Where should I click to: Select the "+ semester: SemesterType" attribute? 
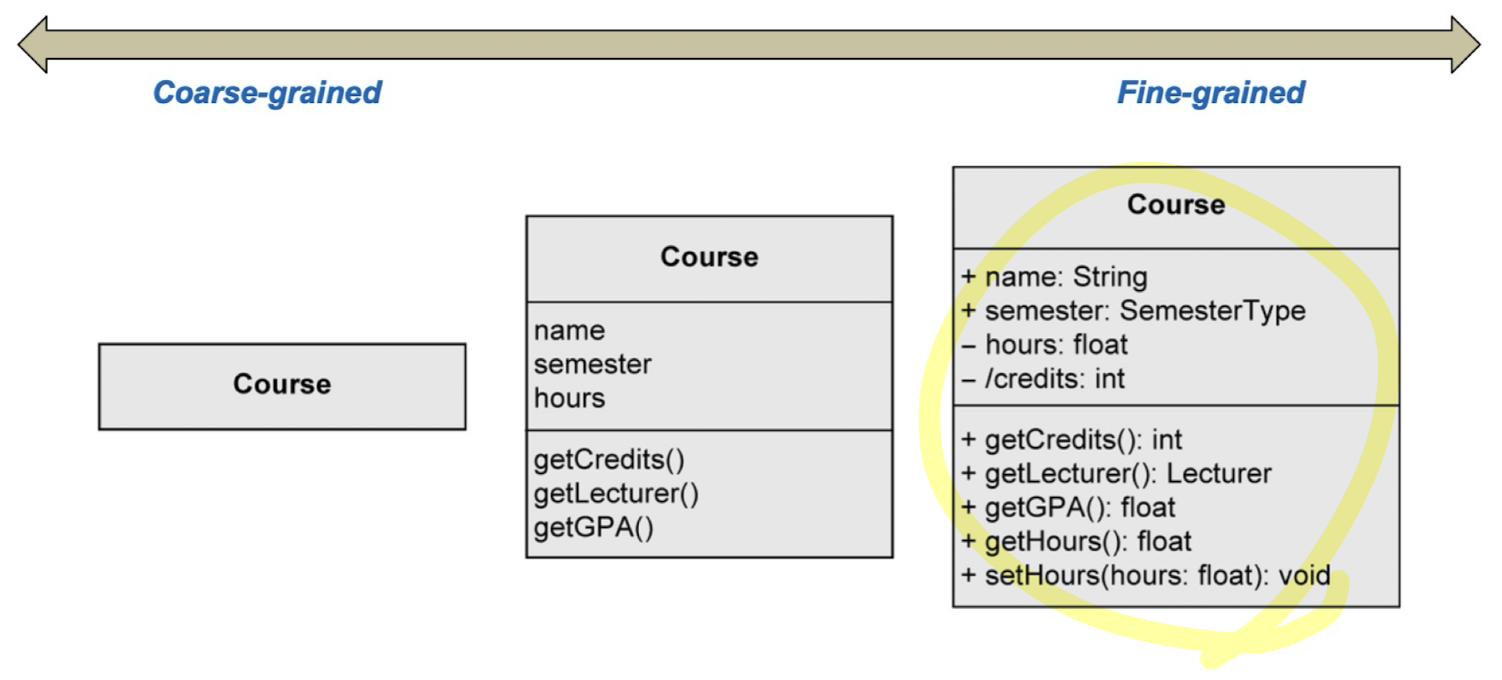[1133, 311]
